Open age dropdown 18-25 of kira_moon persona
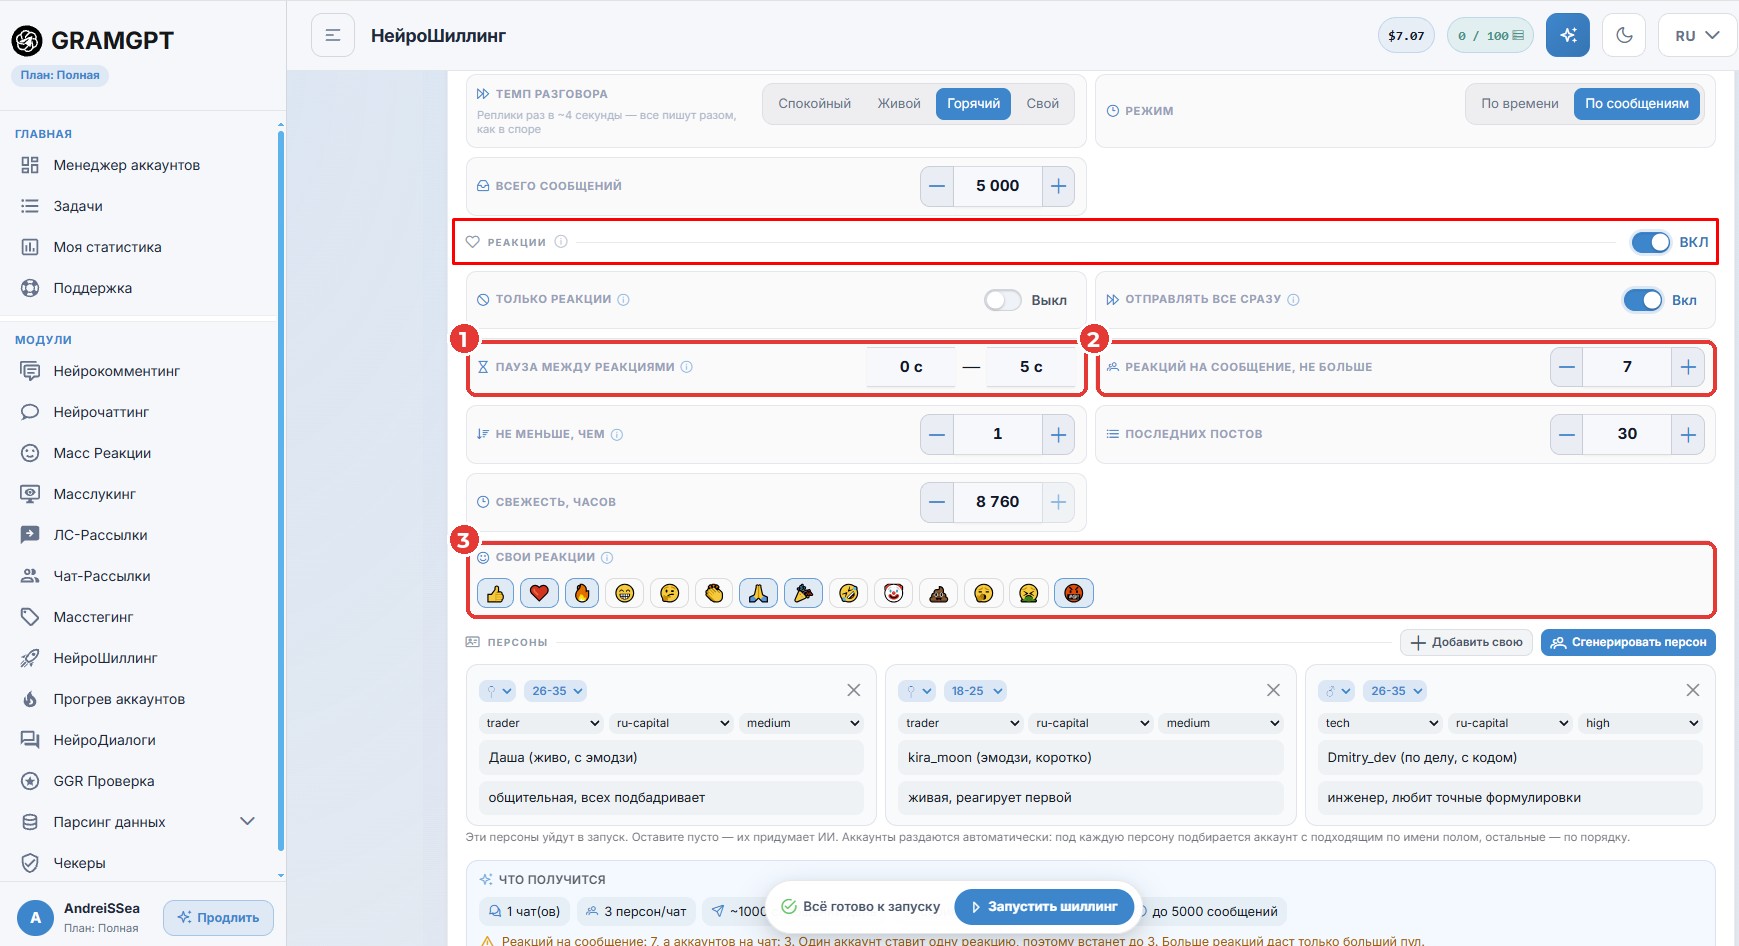Screen dimensions: 1739x946 (974, 691)
